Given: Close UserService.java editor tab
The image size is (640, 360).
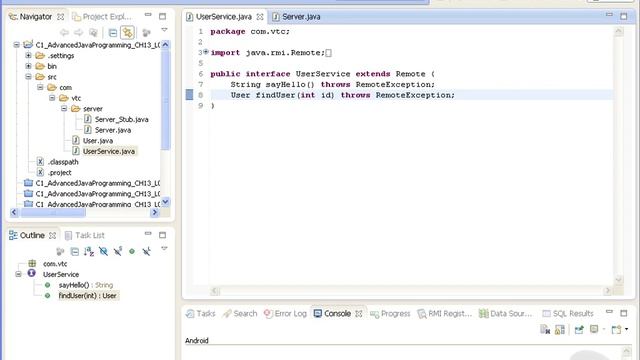Looking at the screenshot, I should (x=260, y=17).
